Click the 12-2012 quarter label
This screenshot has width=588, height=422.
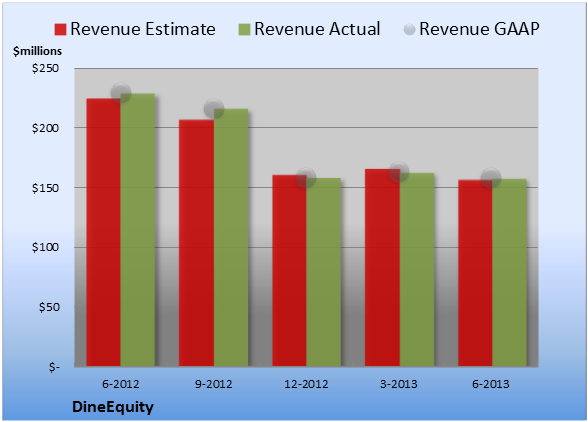tap(306, 384)
